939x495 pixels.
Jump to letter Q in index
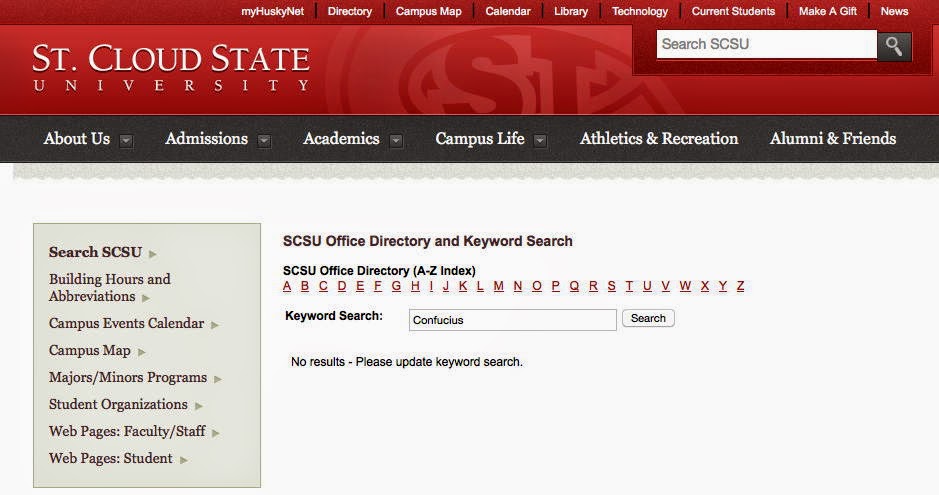[574, 286]
